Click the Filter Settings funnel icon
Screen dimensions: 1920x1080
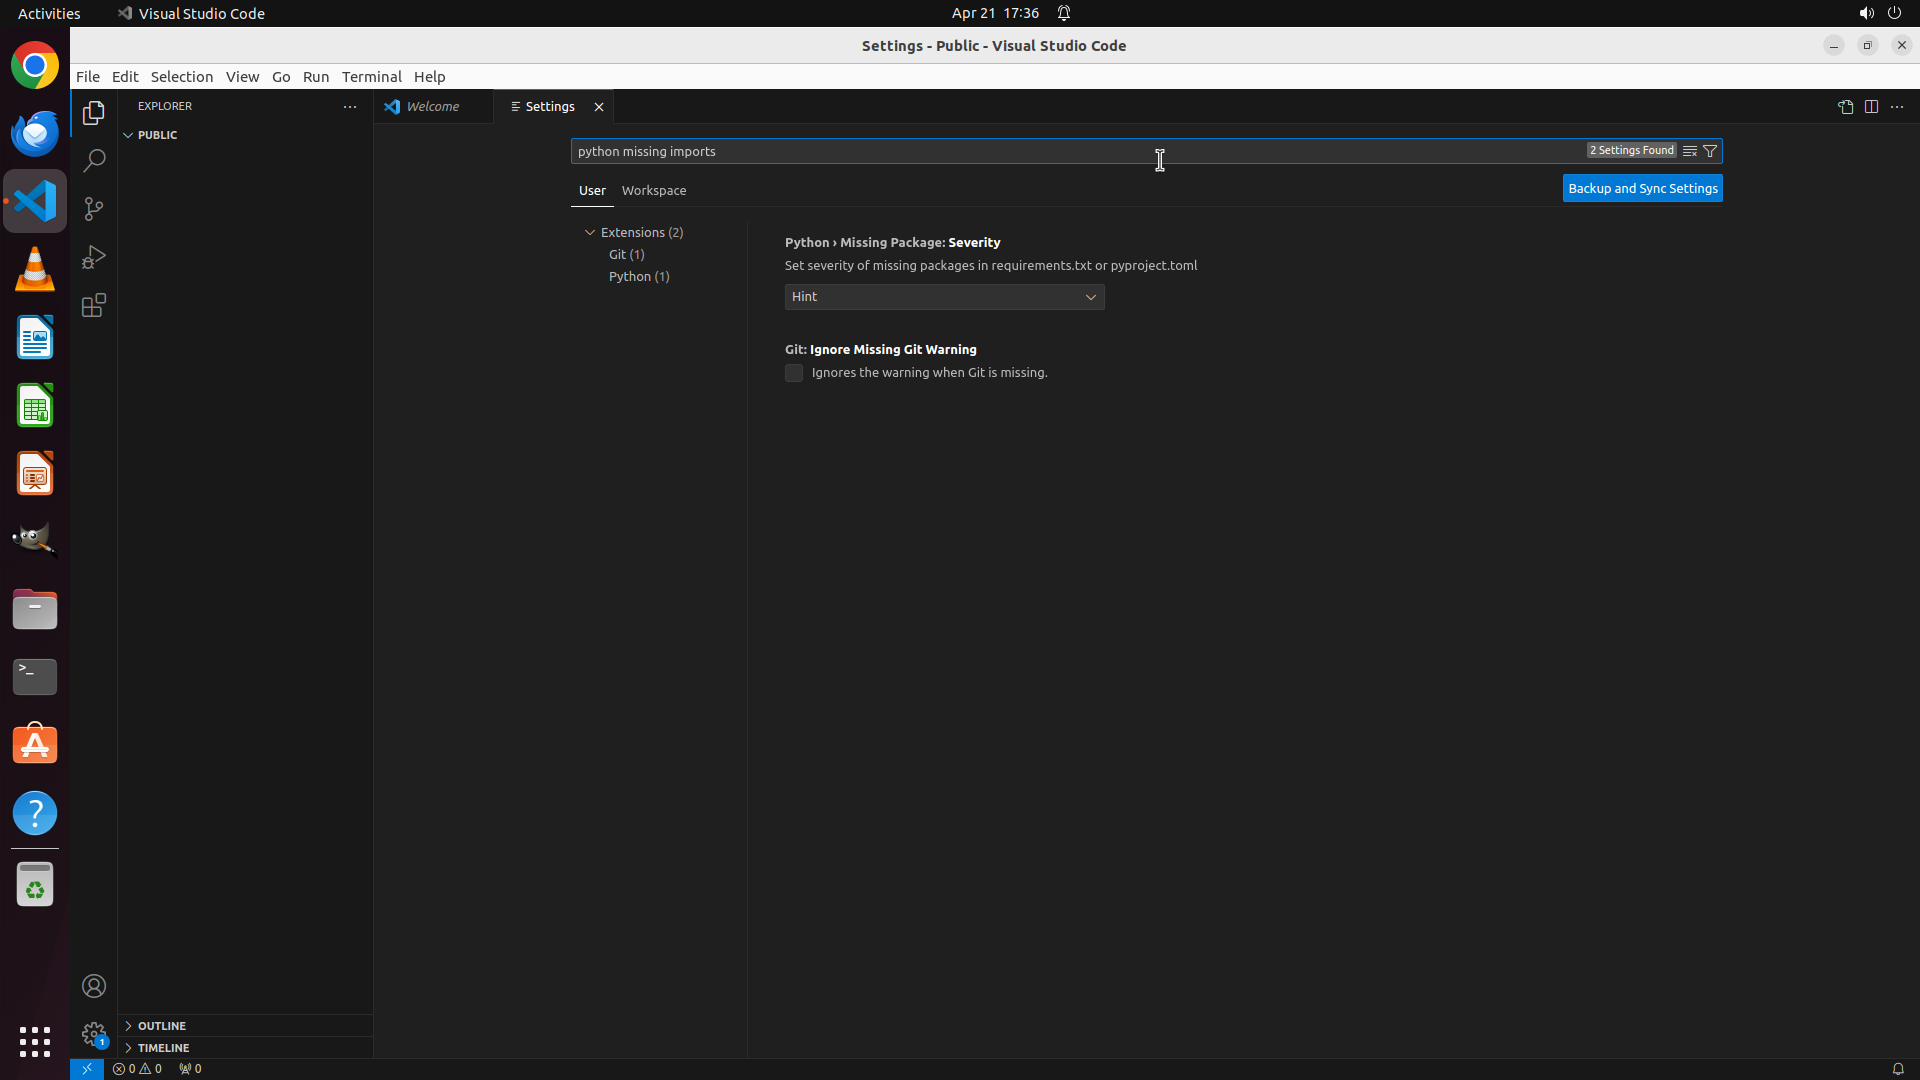1710,151
